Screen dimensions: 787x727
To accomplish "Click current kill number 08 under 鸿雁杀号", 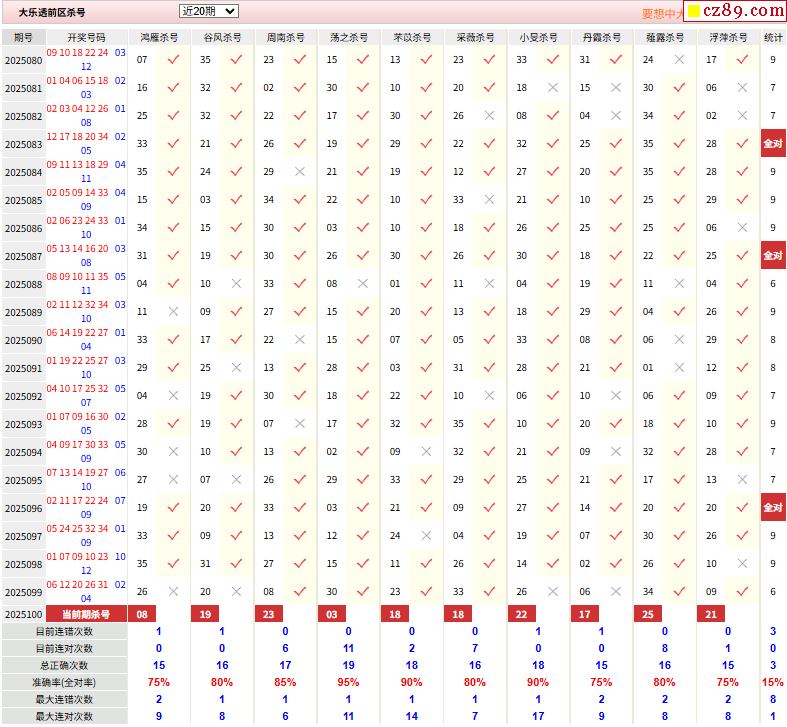I will pyautogui.click(x=142, y=614).
